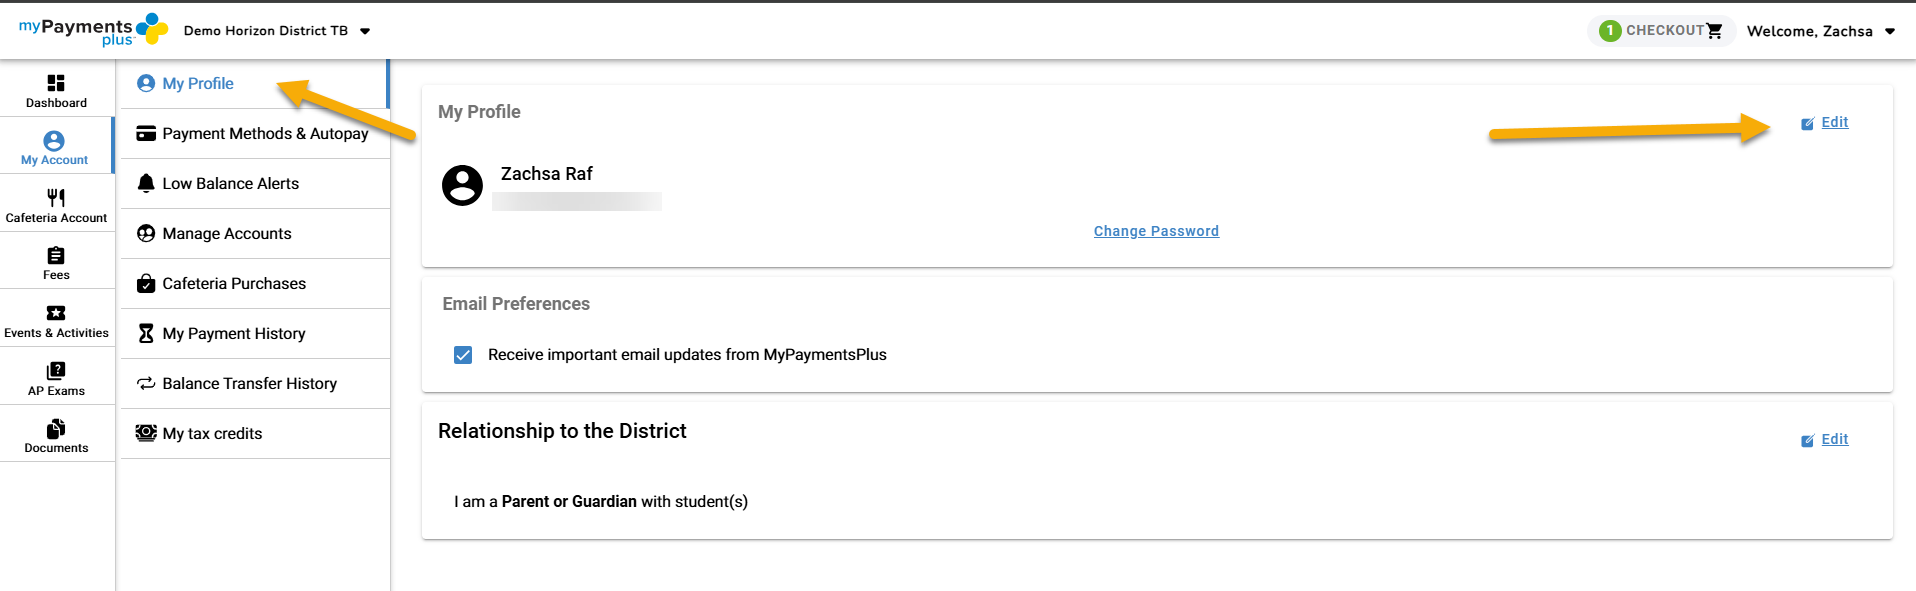
Task: Open the Dashboard icon in sidebar
Action: tap(56, 83)
